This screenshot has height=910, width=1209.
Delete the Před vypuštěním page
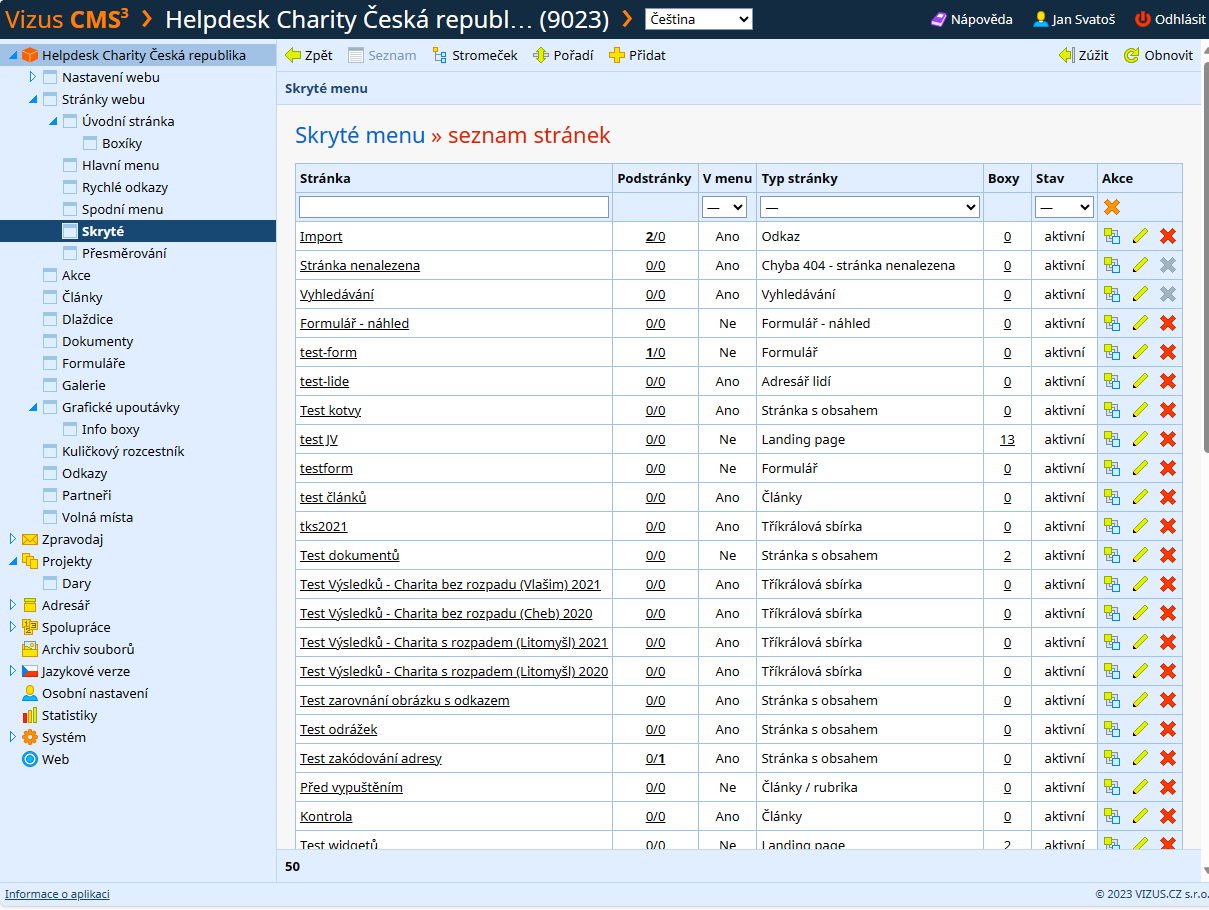[x=1168, y=788]
